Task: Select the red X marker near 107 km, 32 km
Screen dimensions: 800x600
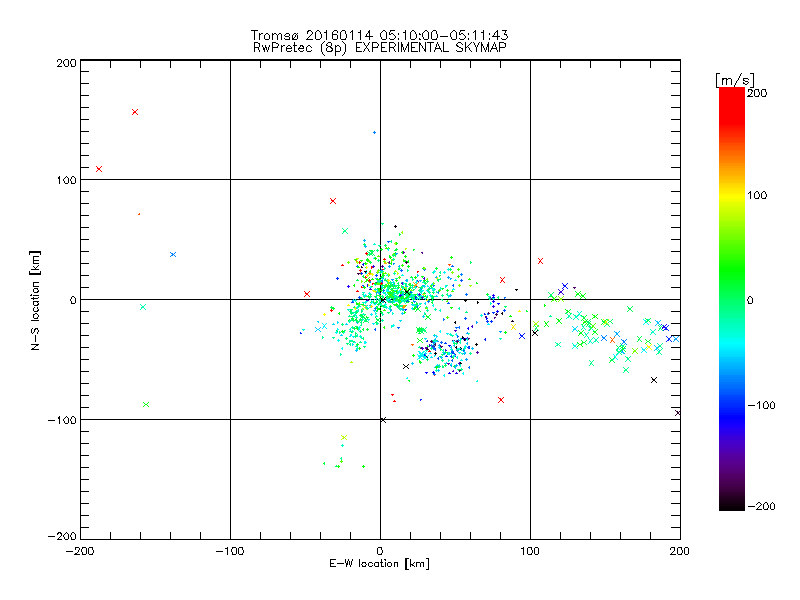Action: (x=540, y=261)
